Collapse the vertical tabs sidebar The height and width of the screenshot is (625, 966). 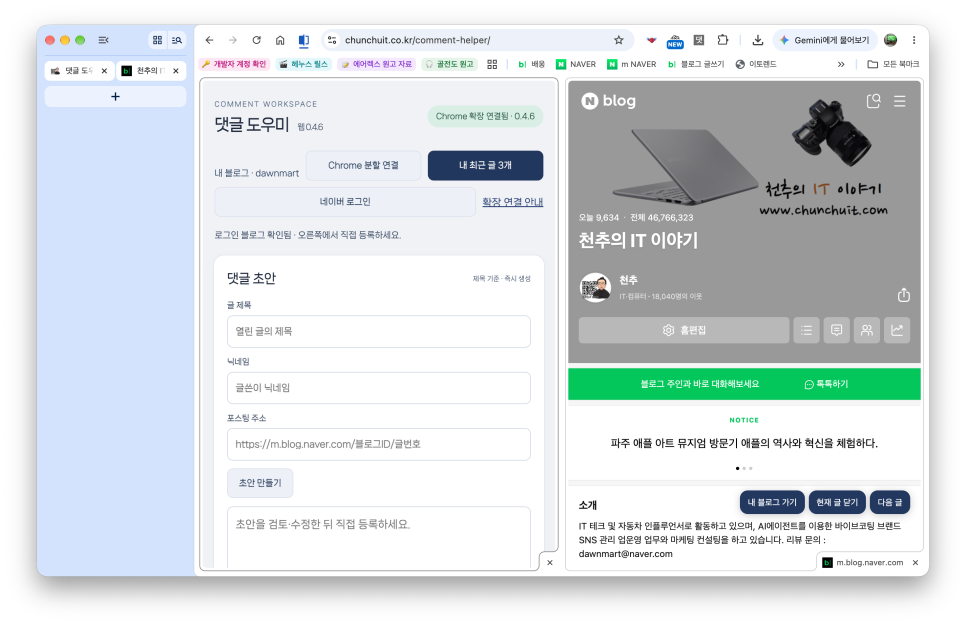point(104,40)
